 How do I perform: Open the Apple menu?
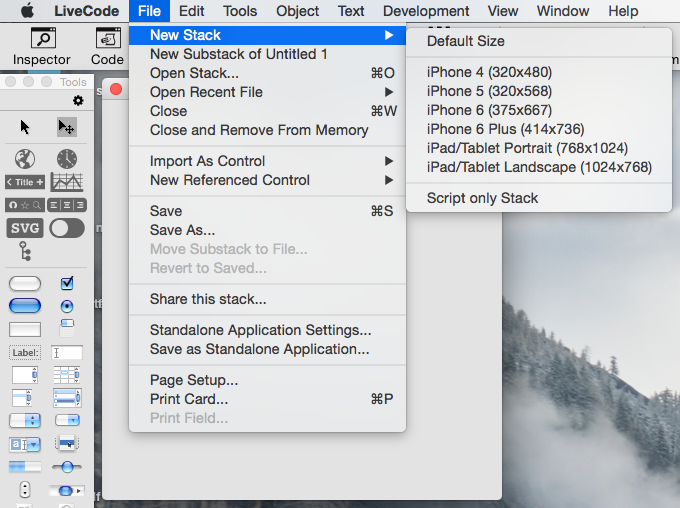(28, 11)
